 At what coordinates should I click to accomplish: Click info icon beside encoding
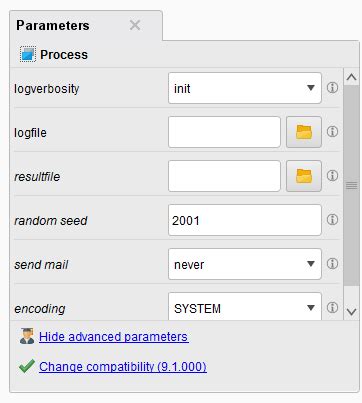tap(332, 308)
